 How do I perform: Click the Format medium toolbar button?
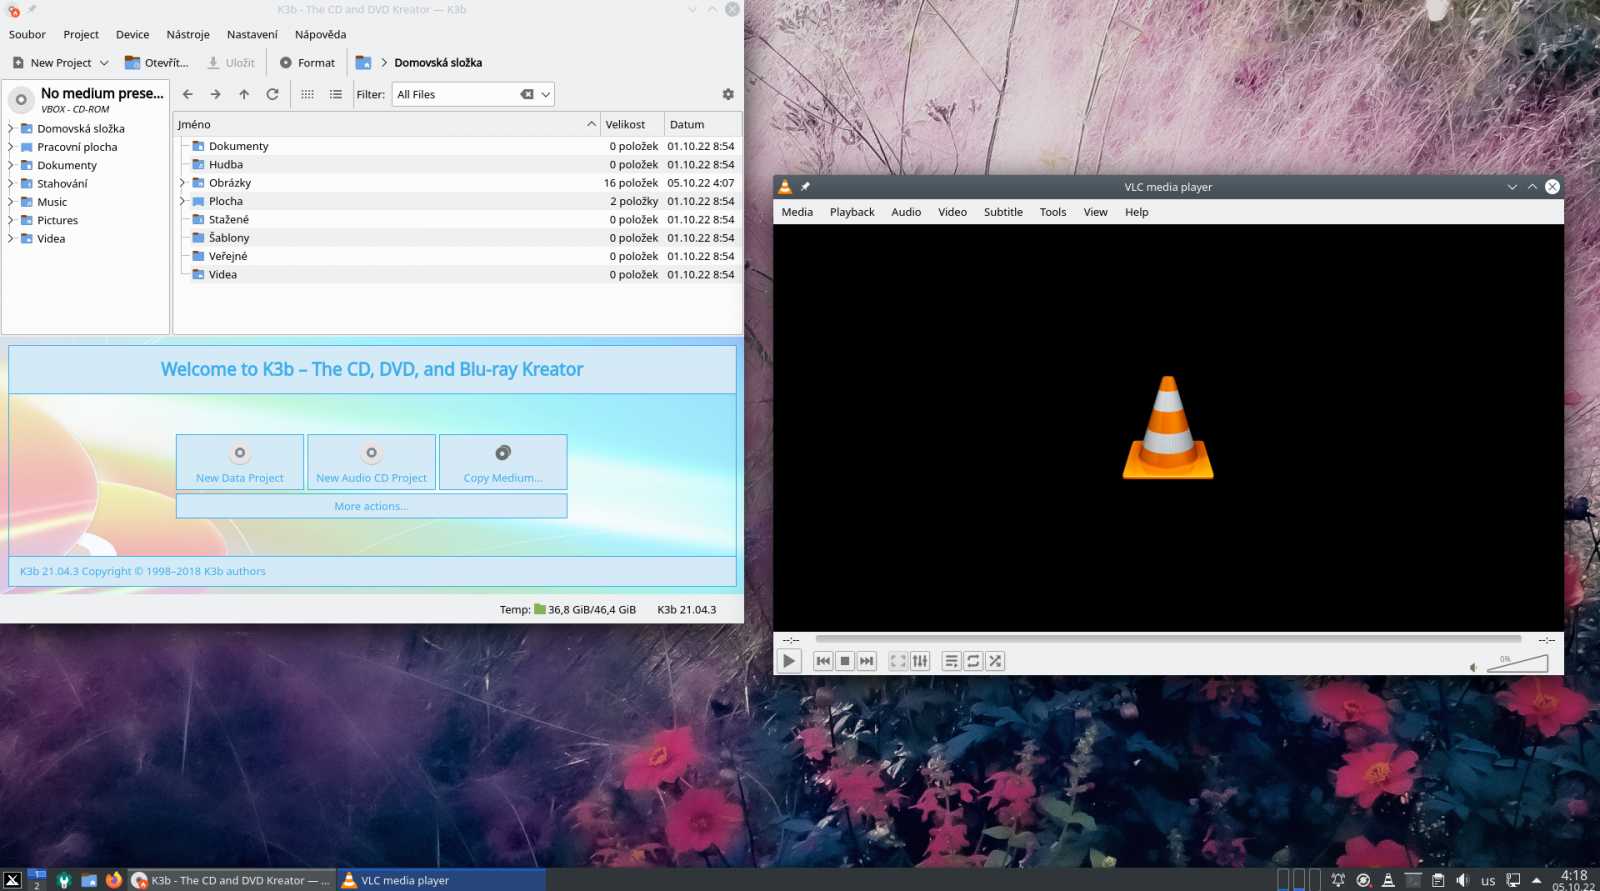click(307, 63)
